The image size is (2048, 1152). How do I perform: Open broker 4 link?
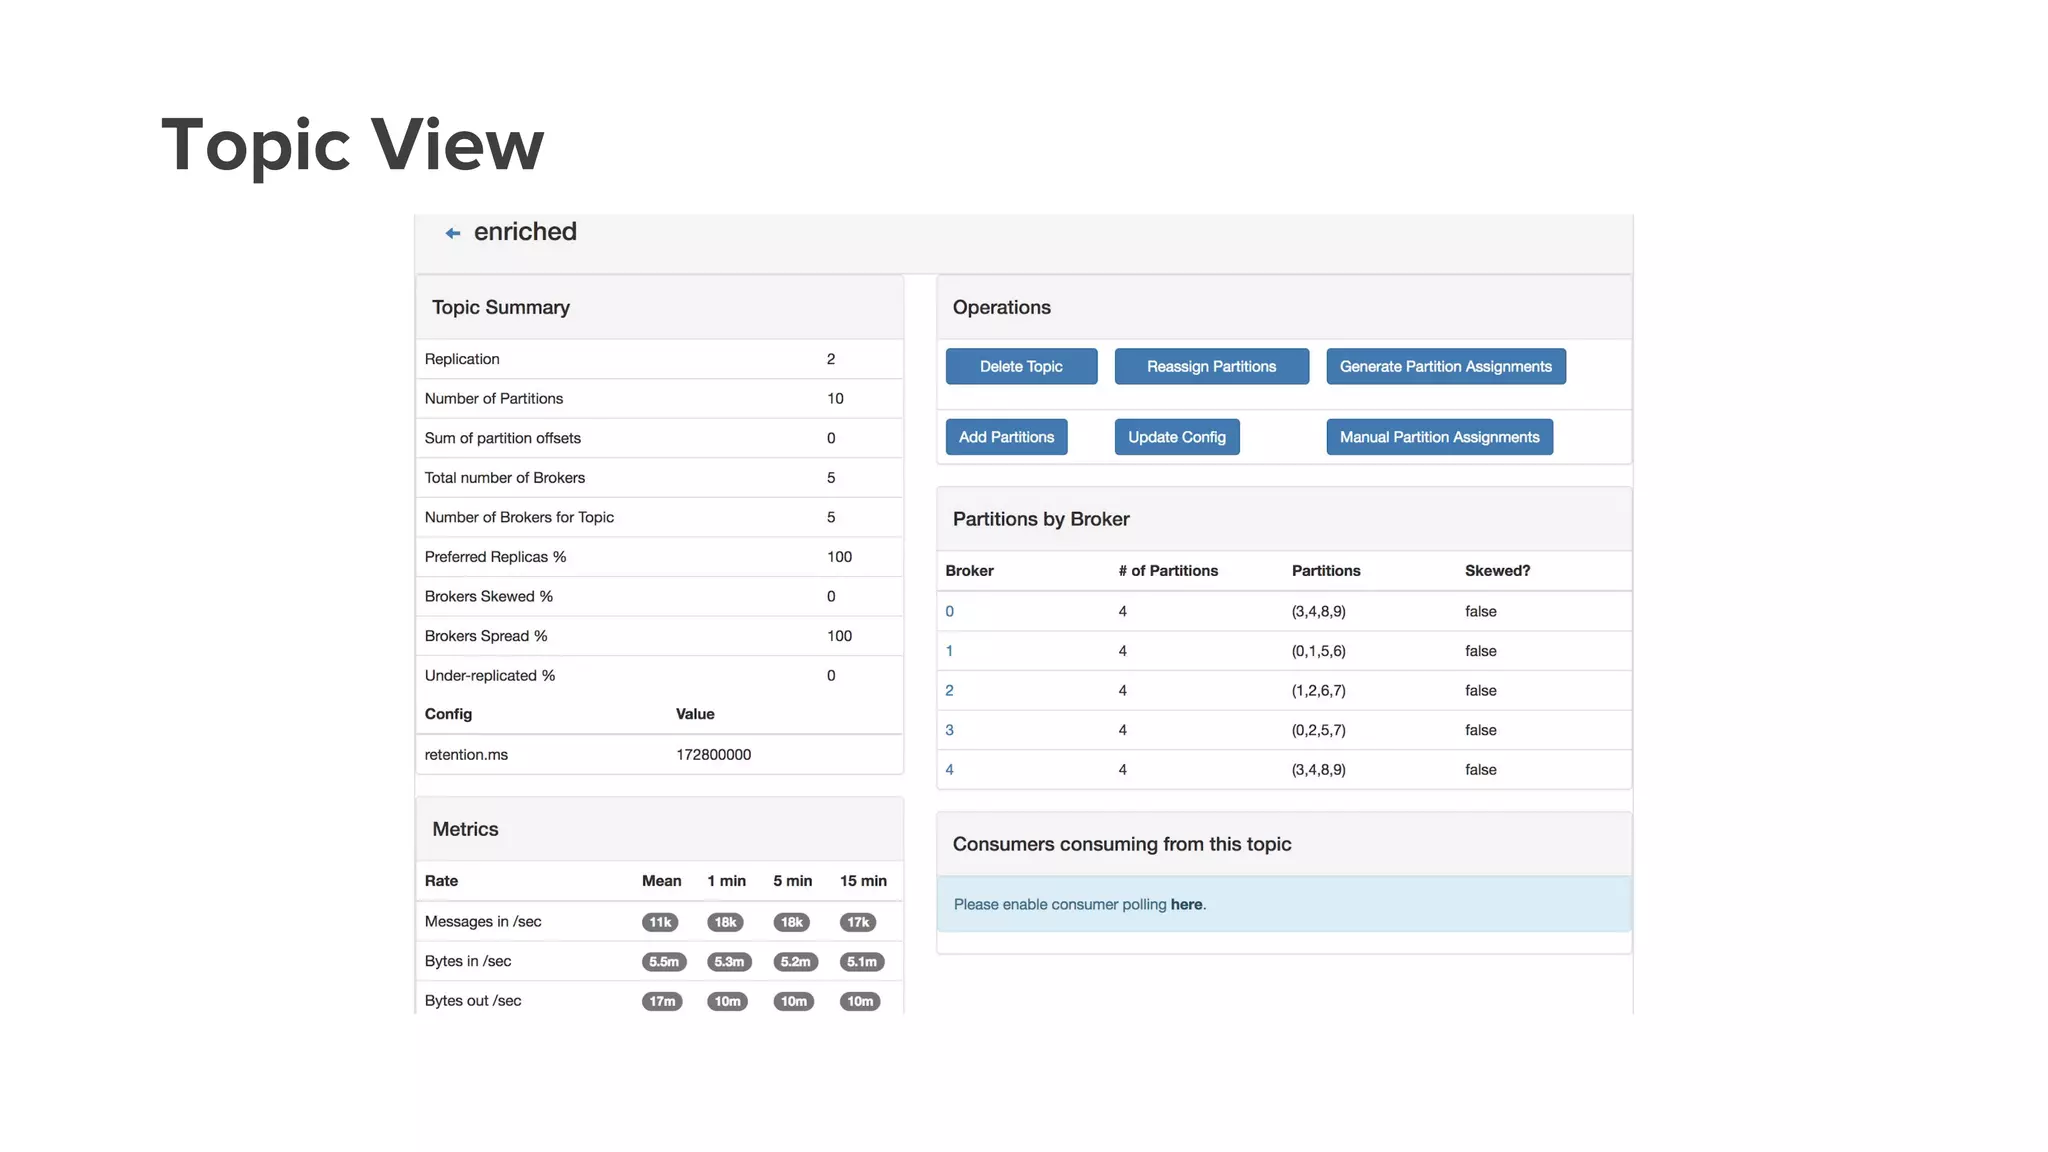tap(949, 770)
